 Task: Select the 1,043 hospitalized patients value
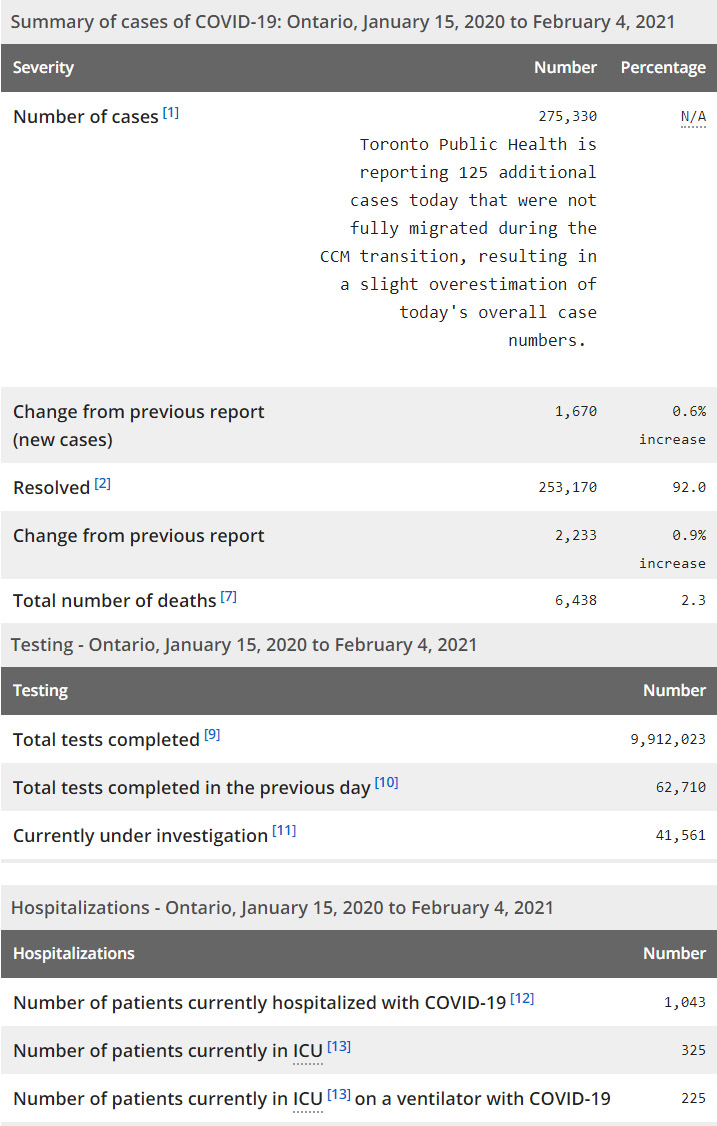click(x=684, y=1002)
